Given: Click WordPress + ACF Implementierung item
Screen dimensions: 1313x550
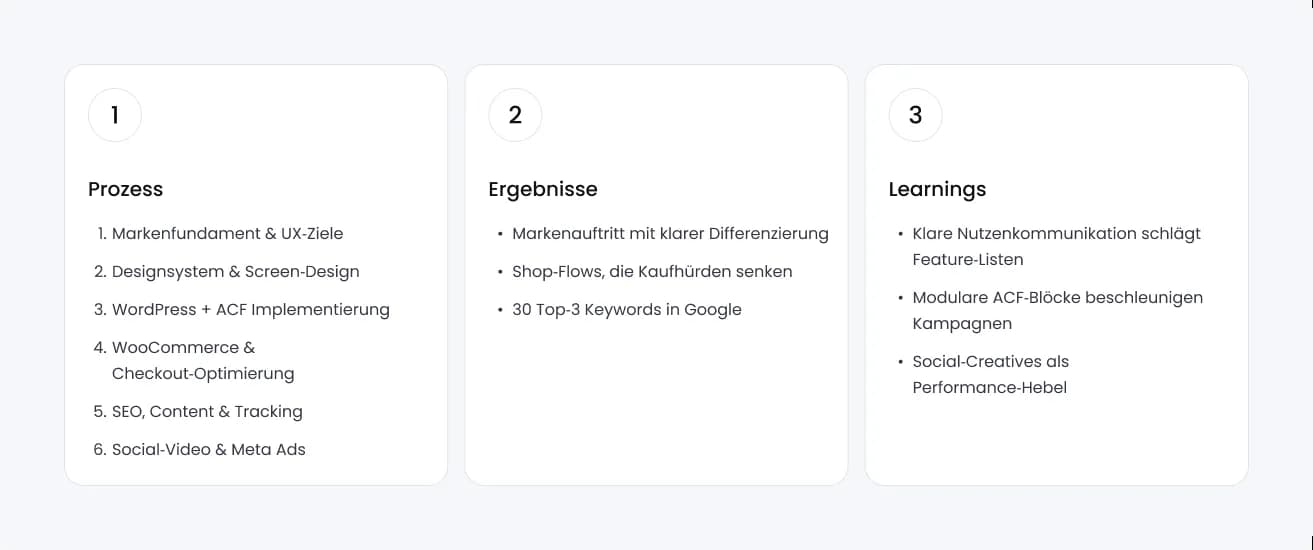Looking at the screenshot, I should pos(250,309).
